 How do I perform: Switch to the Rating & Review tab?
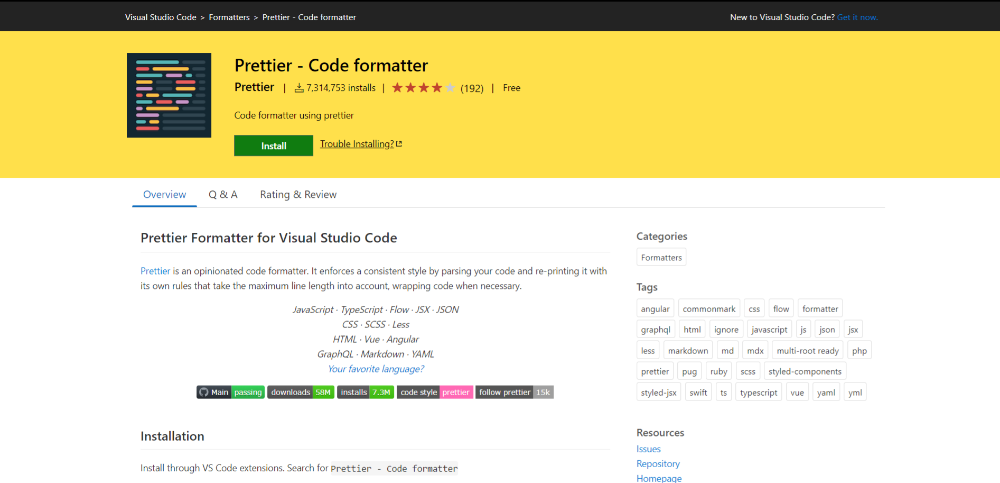pos(298,195)
